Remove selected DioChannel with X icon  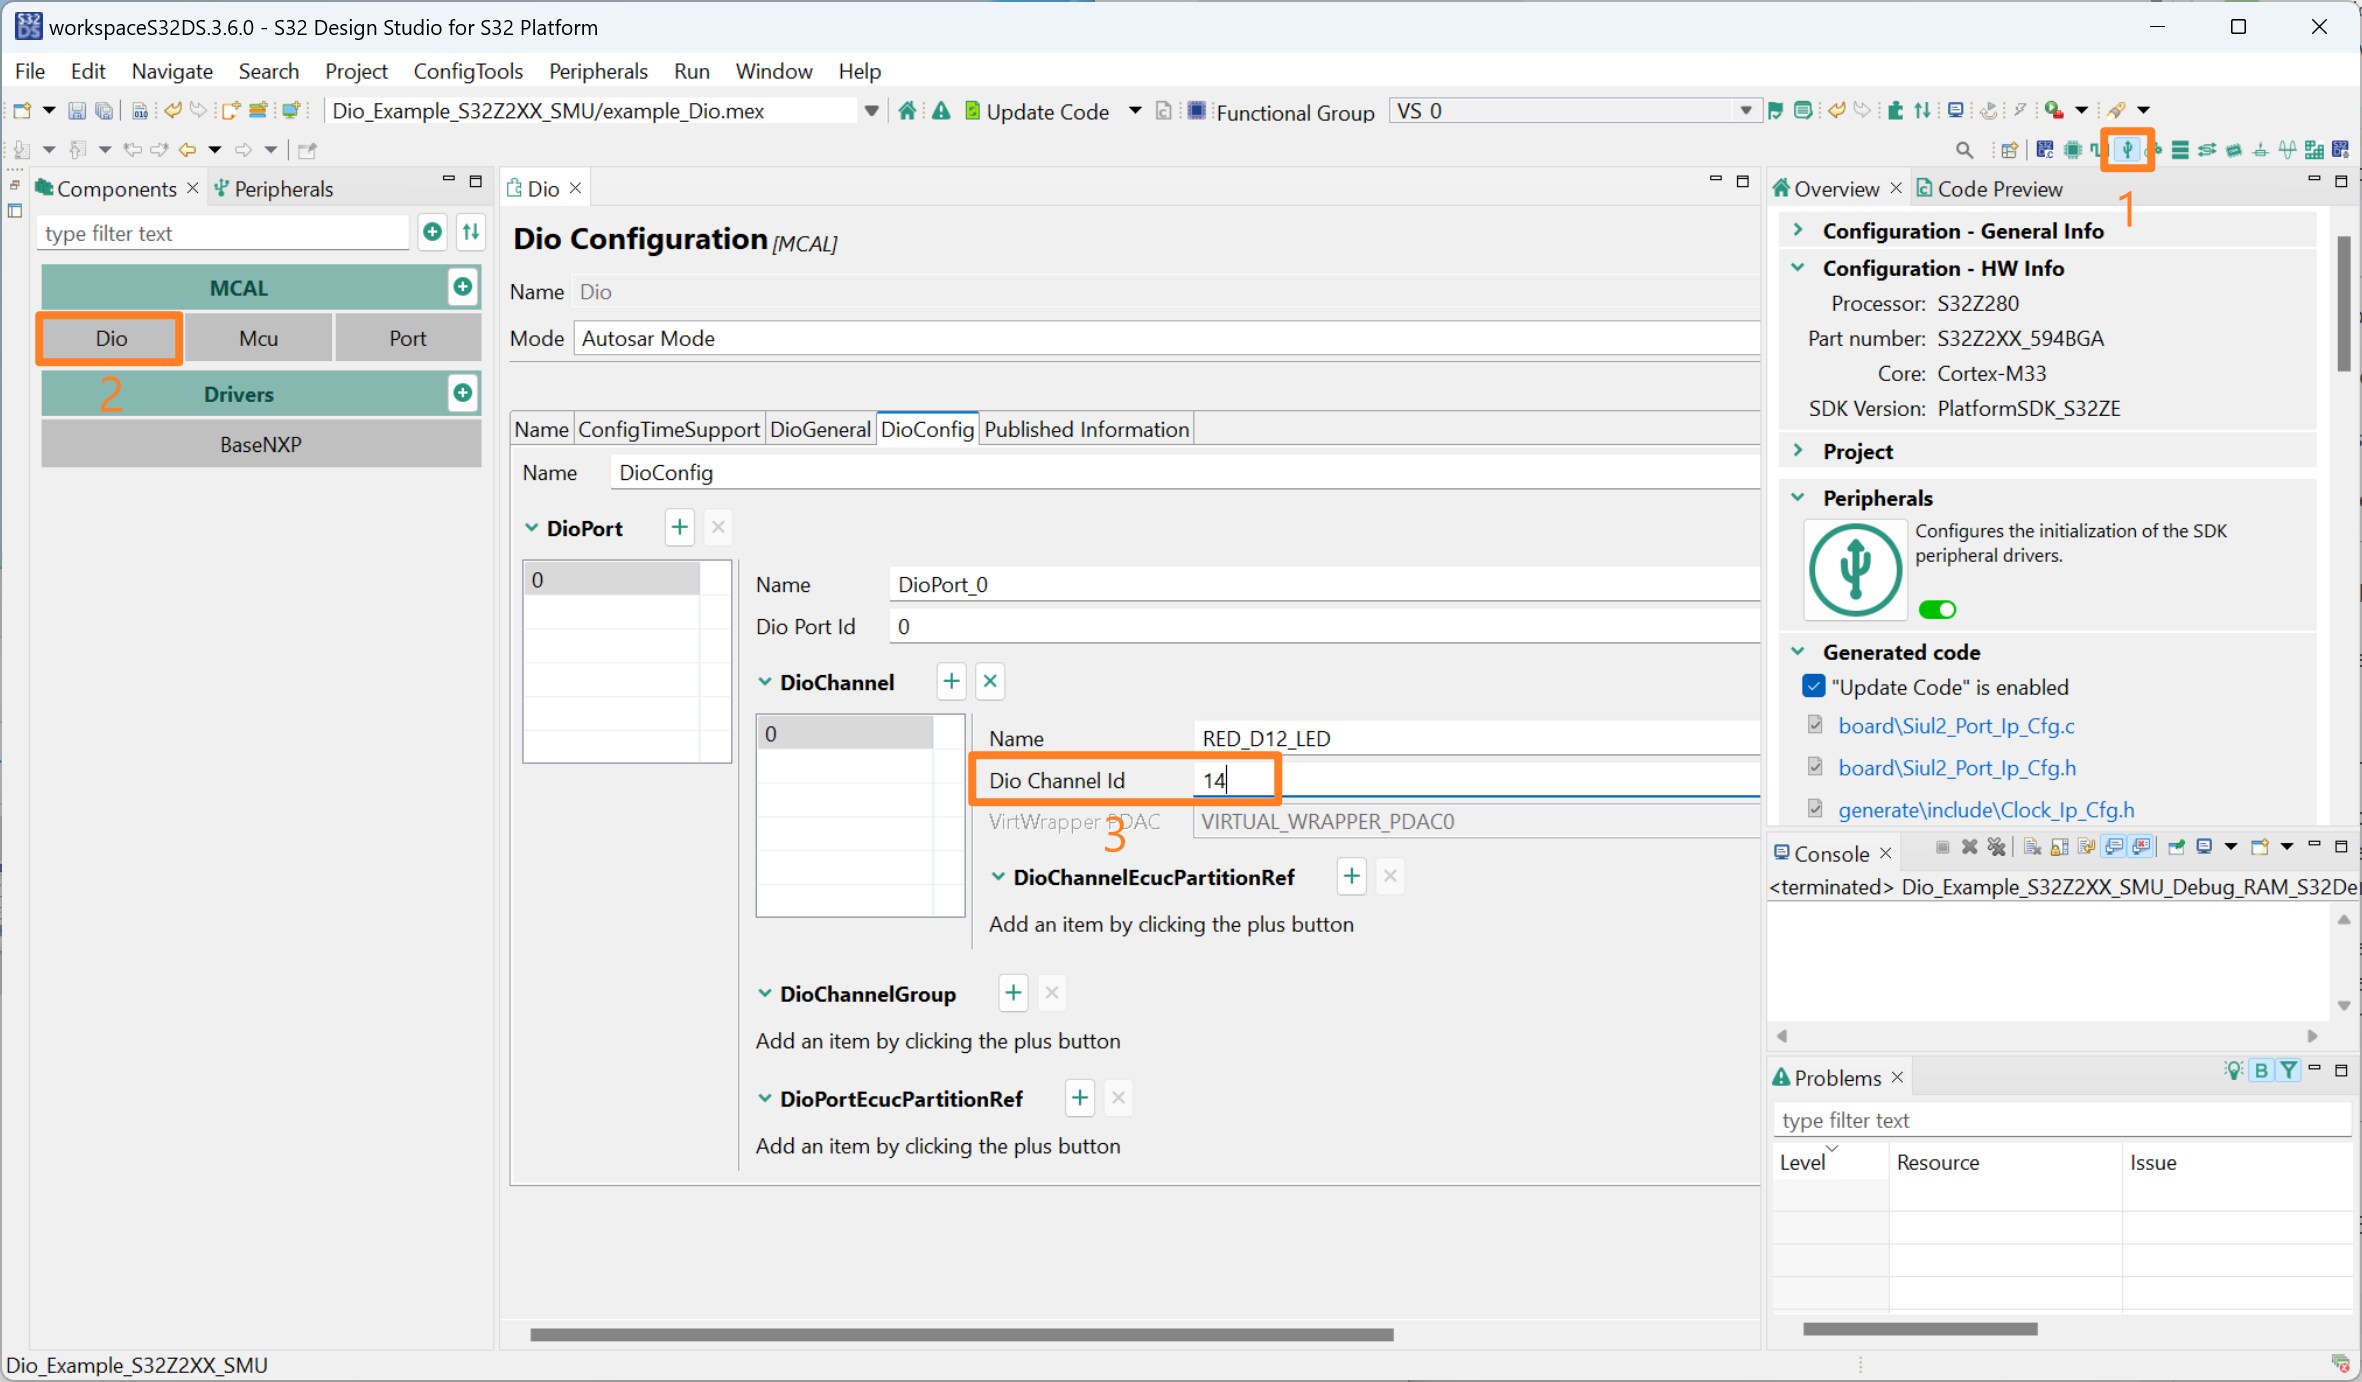pos(990,682)
